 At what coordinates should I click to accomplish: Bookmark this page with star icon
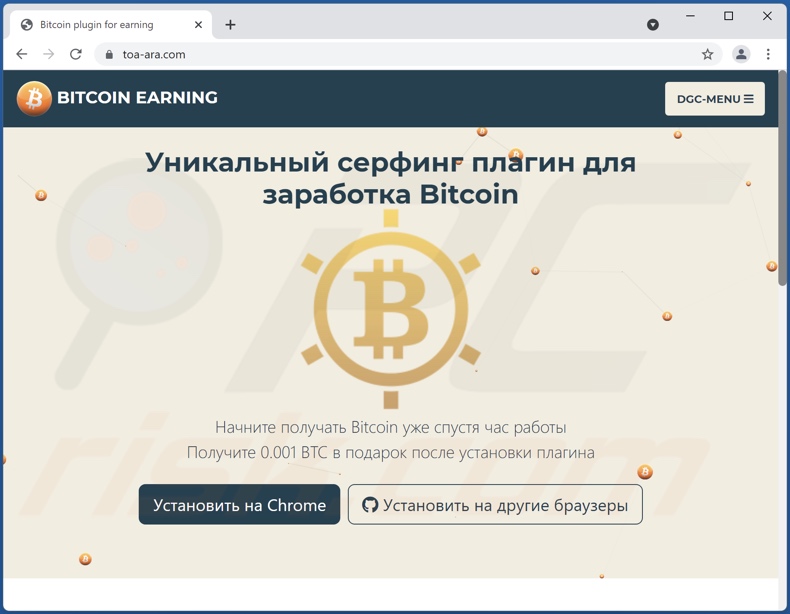coord(707,54)
